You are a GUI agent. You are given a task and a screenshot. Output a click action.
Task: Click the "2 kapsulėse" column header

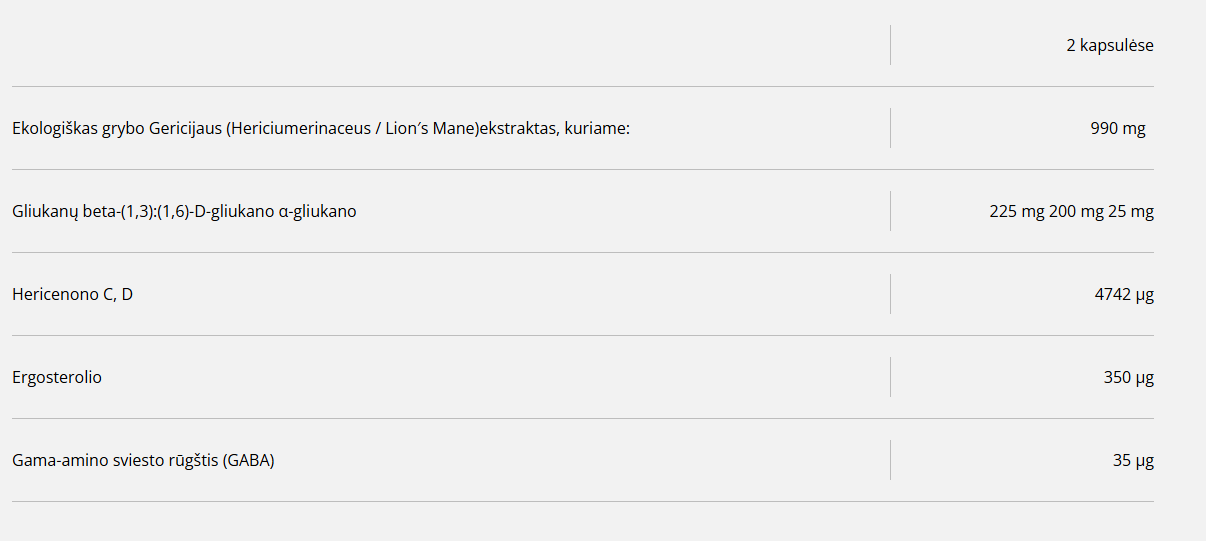pos(1110,45)
